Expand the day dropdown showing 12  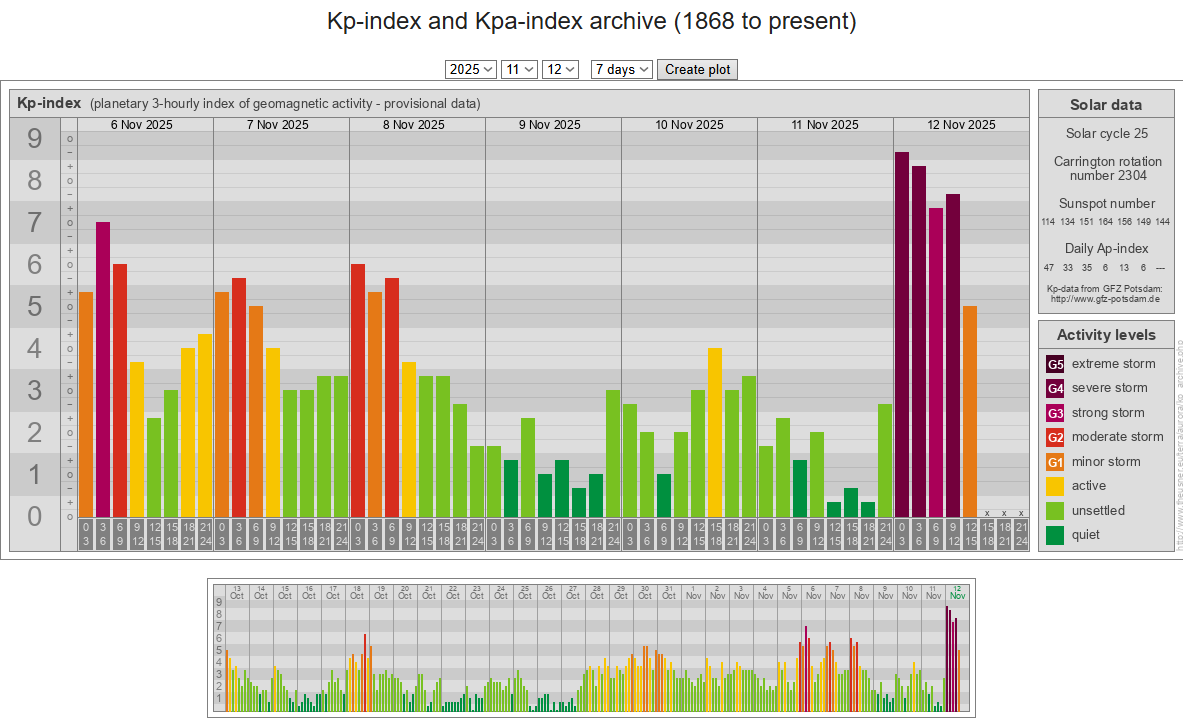[560, 69]
